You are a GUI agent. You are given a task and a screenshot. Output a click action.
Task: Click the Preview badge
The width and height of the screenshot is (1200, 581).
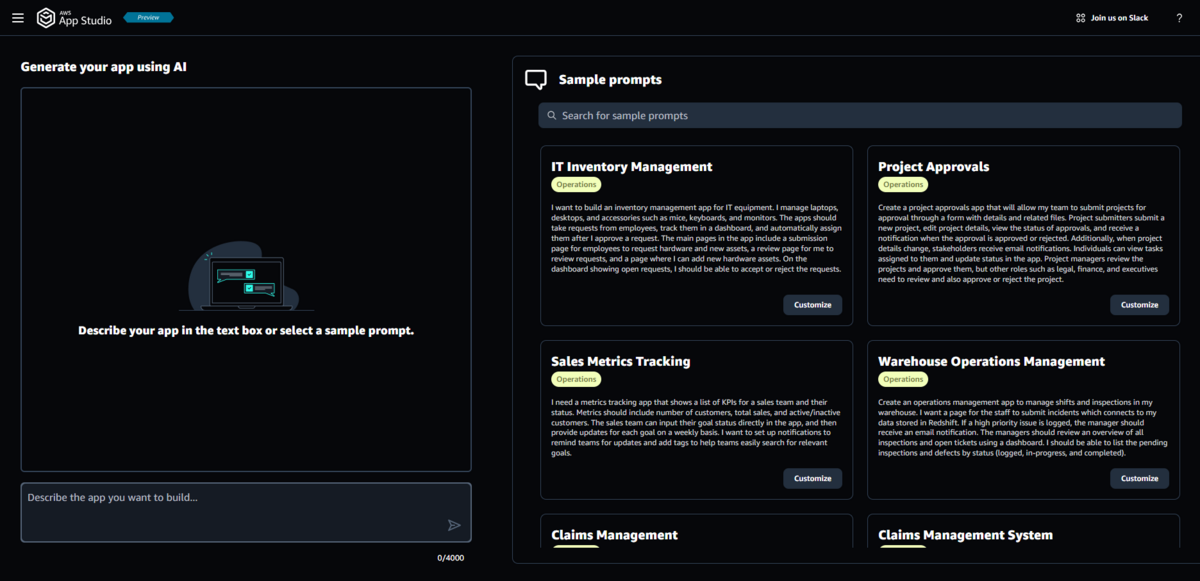148,17
